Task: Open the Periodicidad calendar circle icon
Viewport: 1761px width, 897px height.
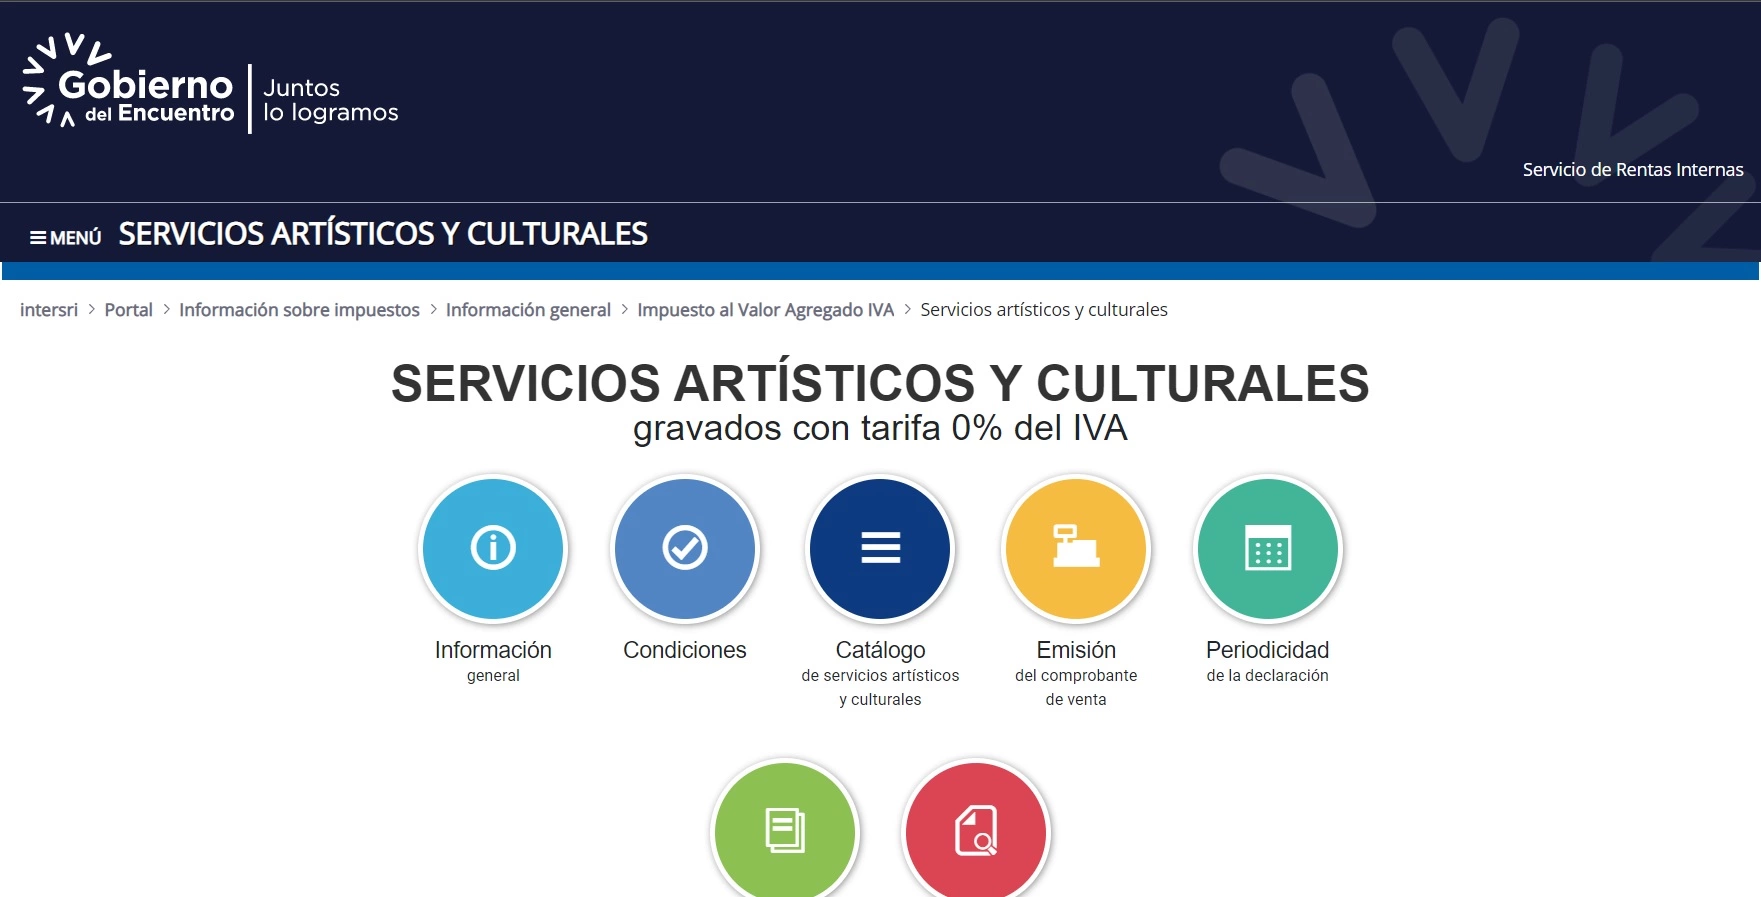Action: [x=1268, y=549]
